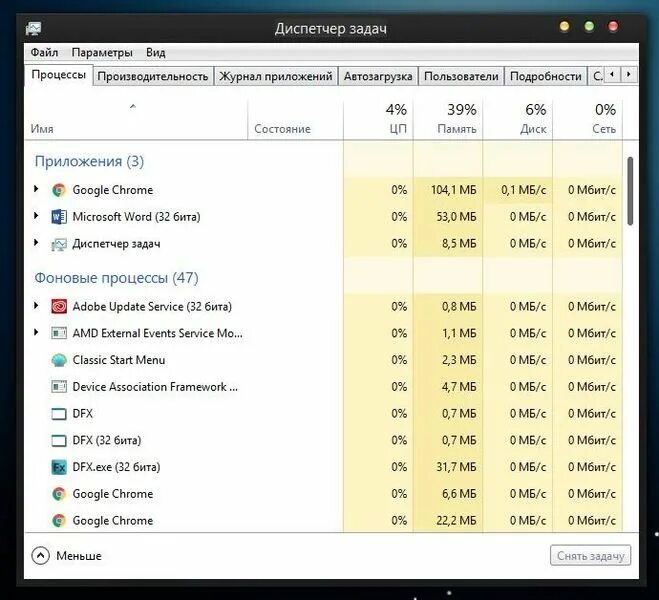
Task: Switch to the Автозагрузка tab
Action: 378,76
